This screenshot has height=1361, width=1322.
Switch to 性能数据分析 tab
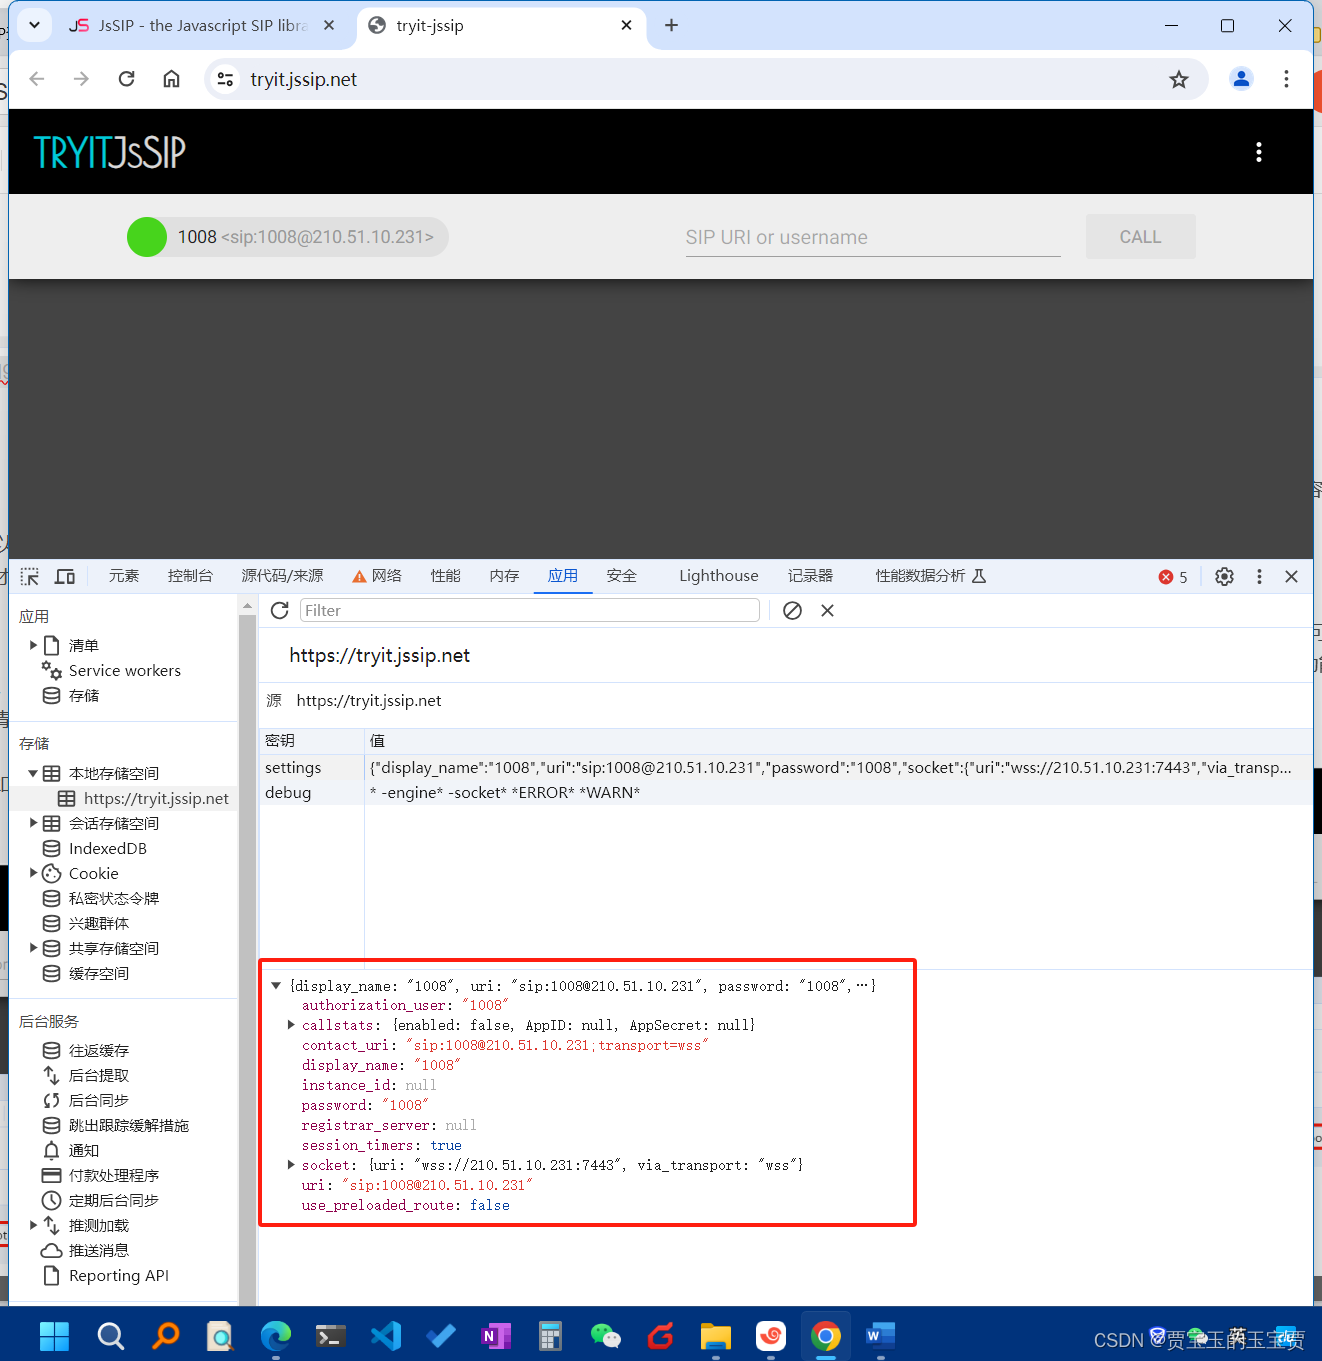click(x=931, y=576)
